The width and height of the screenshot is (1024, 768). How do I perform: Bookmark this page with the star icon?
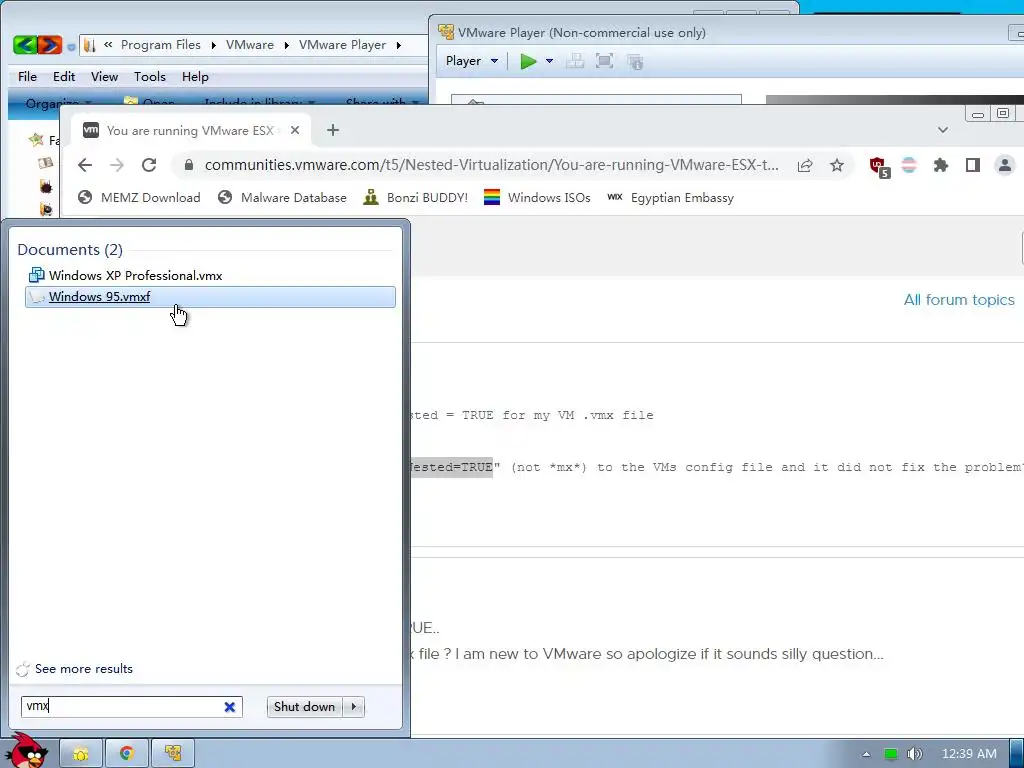point(837,165)
